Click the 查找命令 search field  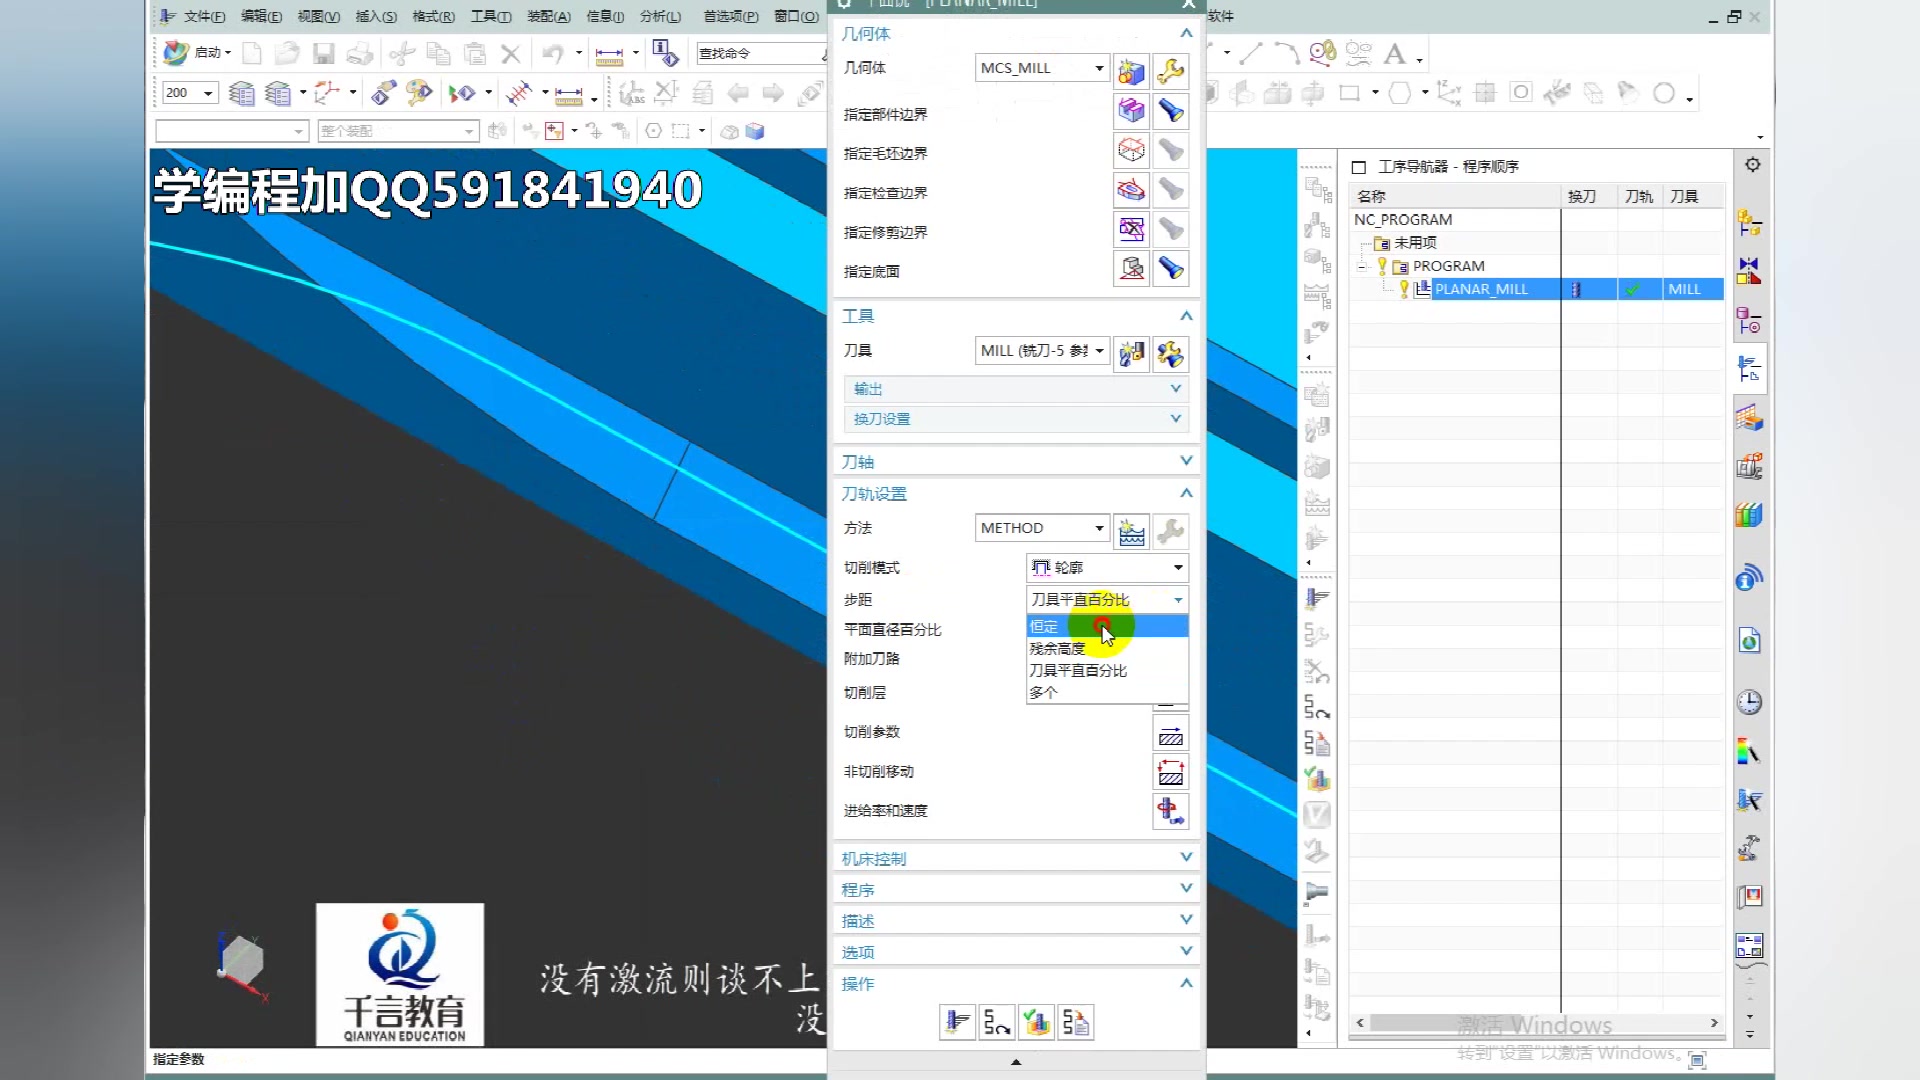coord(757,53)
